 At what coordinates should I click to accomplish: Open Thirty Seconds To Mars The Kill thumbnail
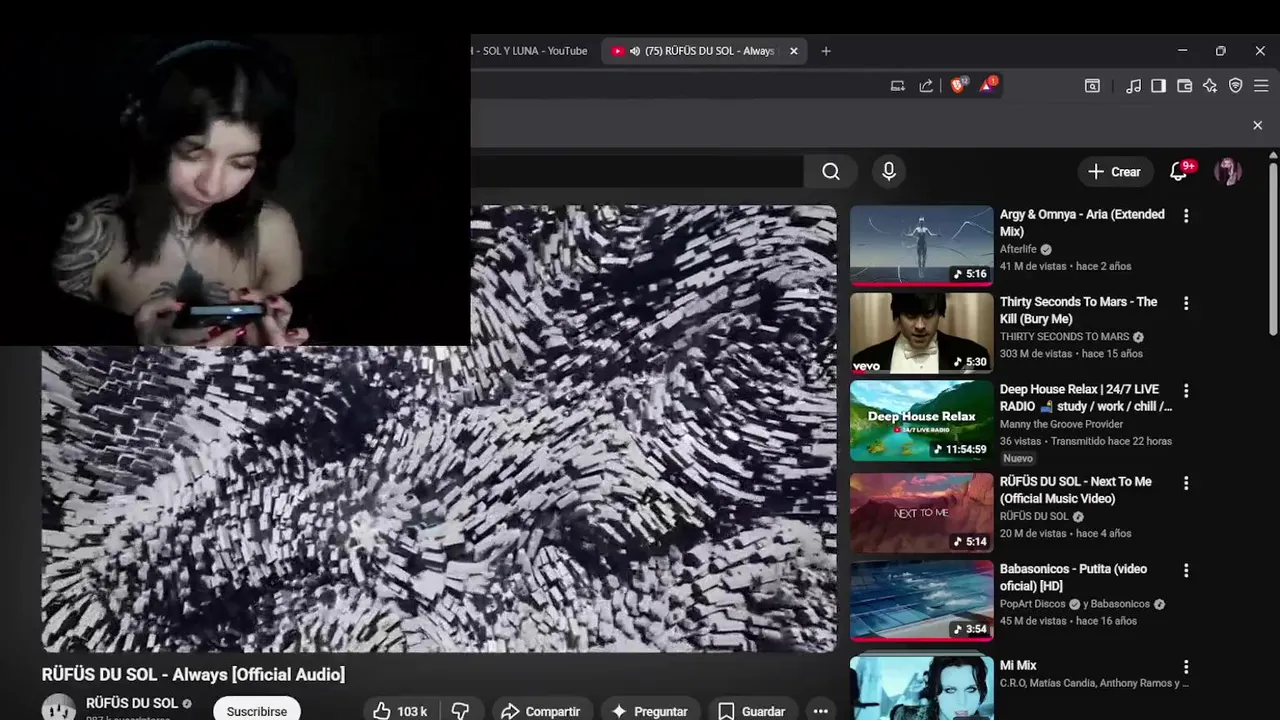coord(921,333)
